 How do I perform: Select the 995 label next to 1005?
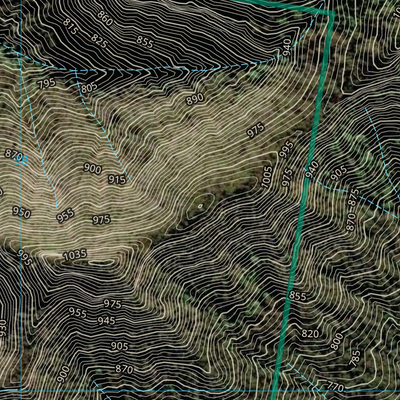point(287,150)
